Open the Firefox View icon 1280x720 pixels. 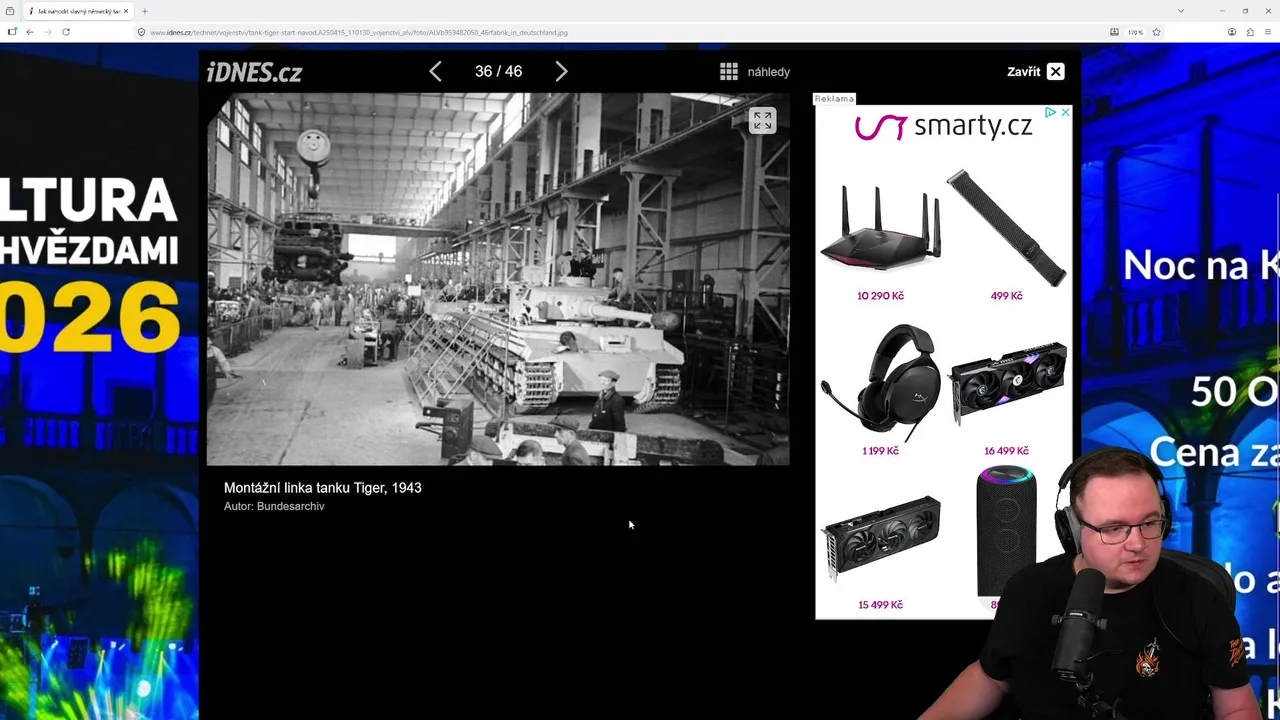tap(10, 11)
